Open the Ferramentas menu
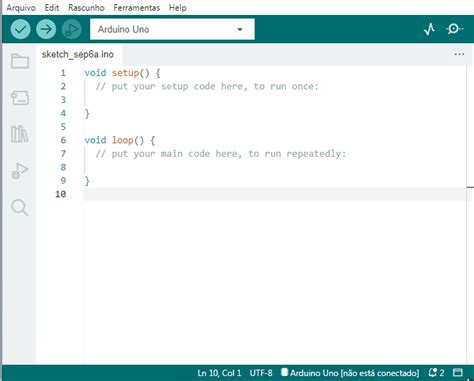The image size is (474, 381). point(137,8)
